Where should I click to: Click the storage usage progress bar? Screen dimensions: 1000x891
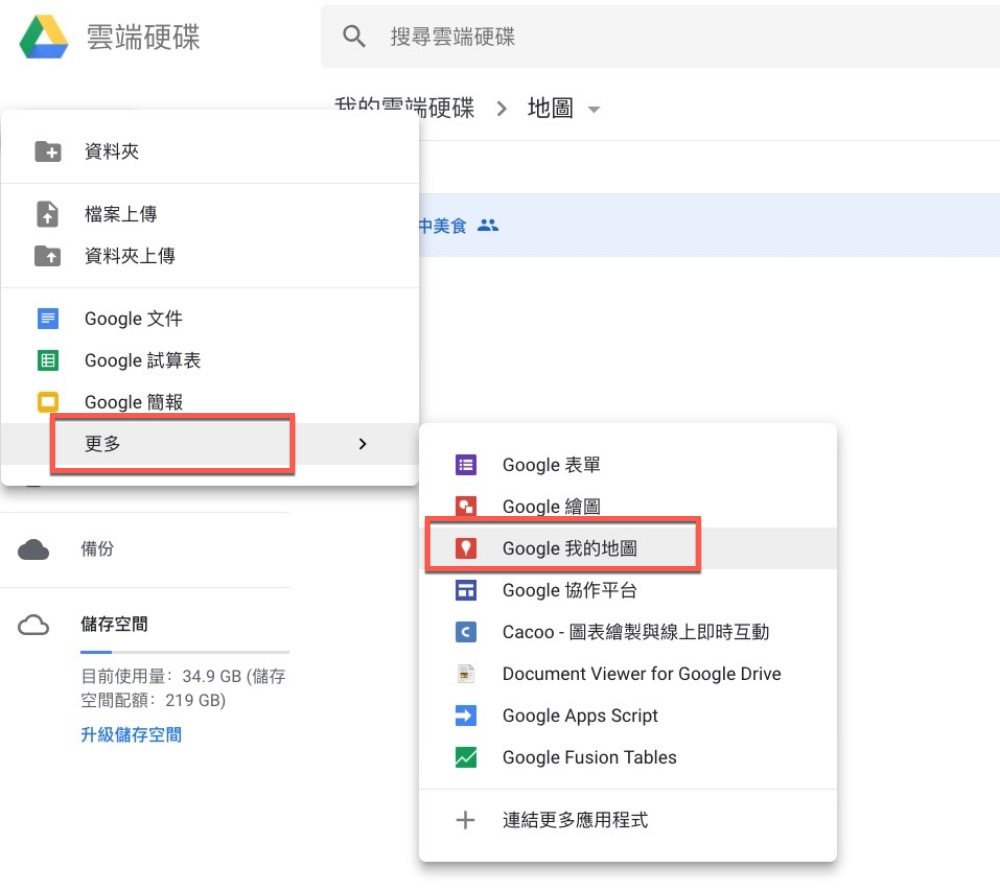[x=185, y=652]
